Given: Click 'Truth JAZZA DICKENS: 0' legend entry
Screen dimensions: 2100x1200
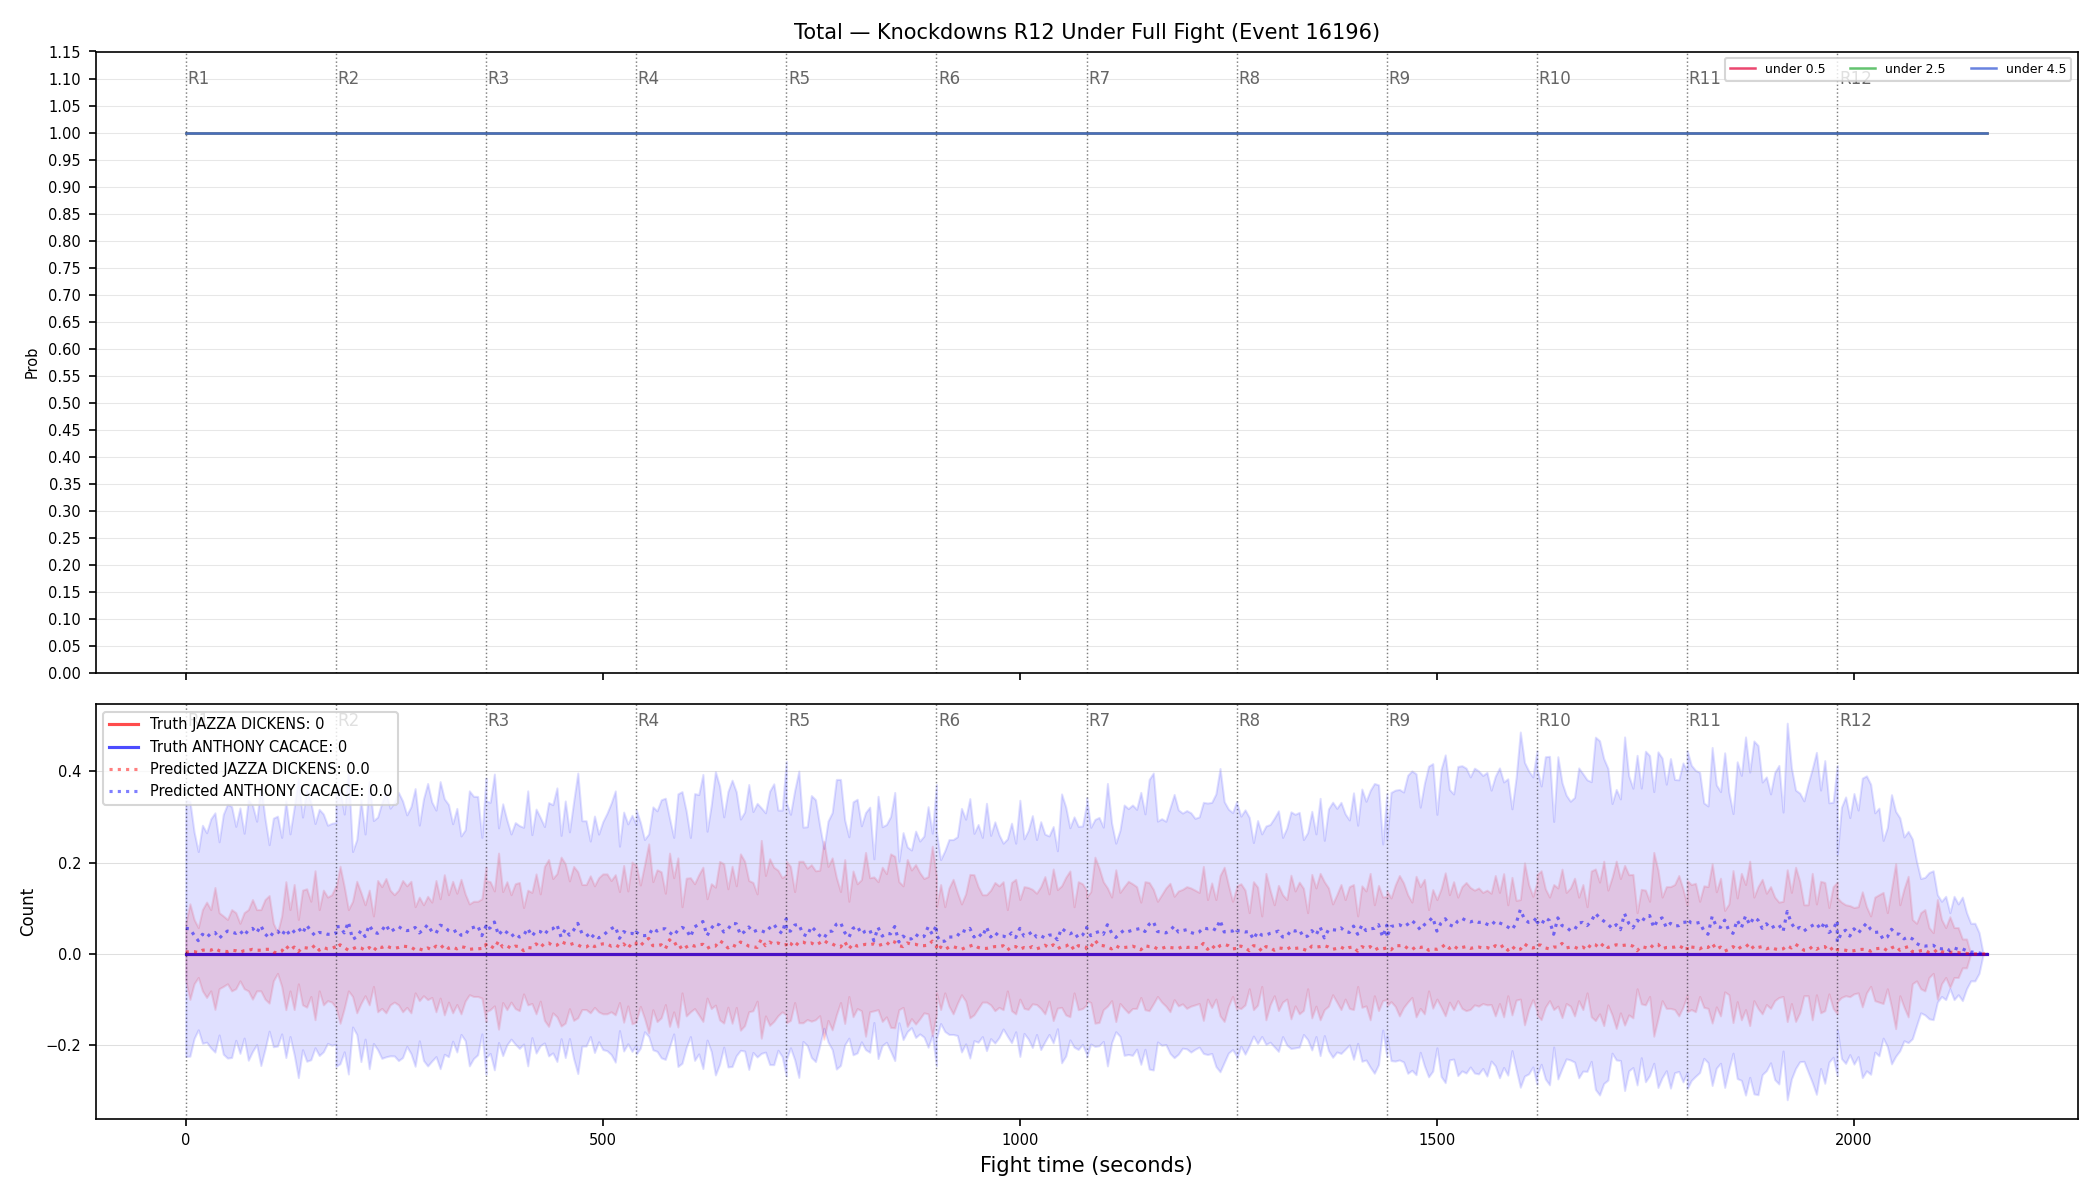Looking at the screenshot, I should point(215,724).
